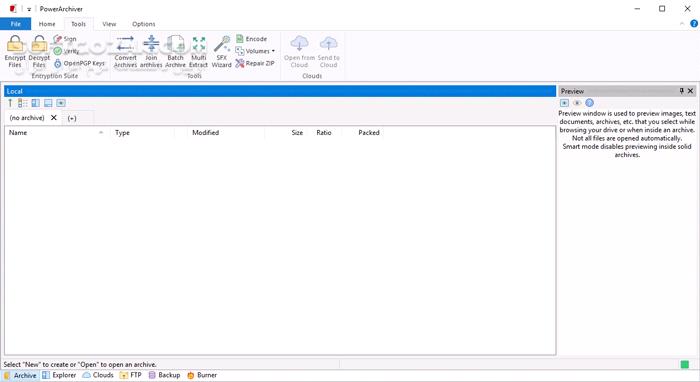This screenshot has width=700, height=382.
Task: Click the 'Encryption Suite' group label
Action: (x=55, y=76)
